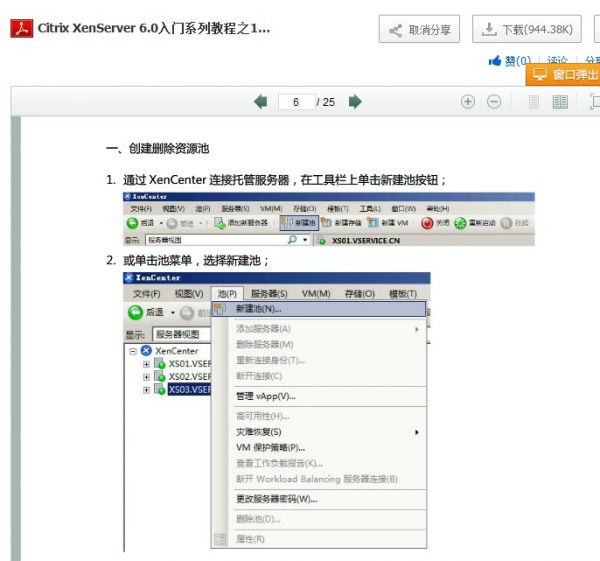Viewport: 600px width, 561px height.
Task: Click the open 池(P) menu in lower screenshot
Action: [227, 294]
